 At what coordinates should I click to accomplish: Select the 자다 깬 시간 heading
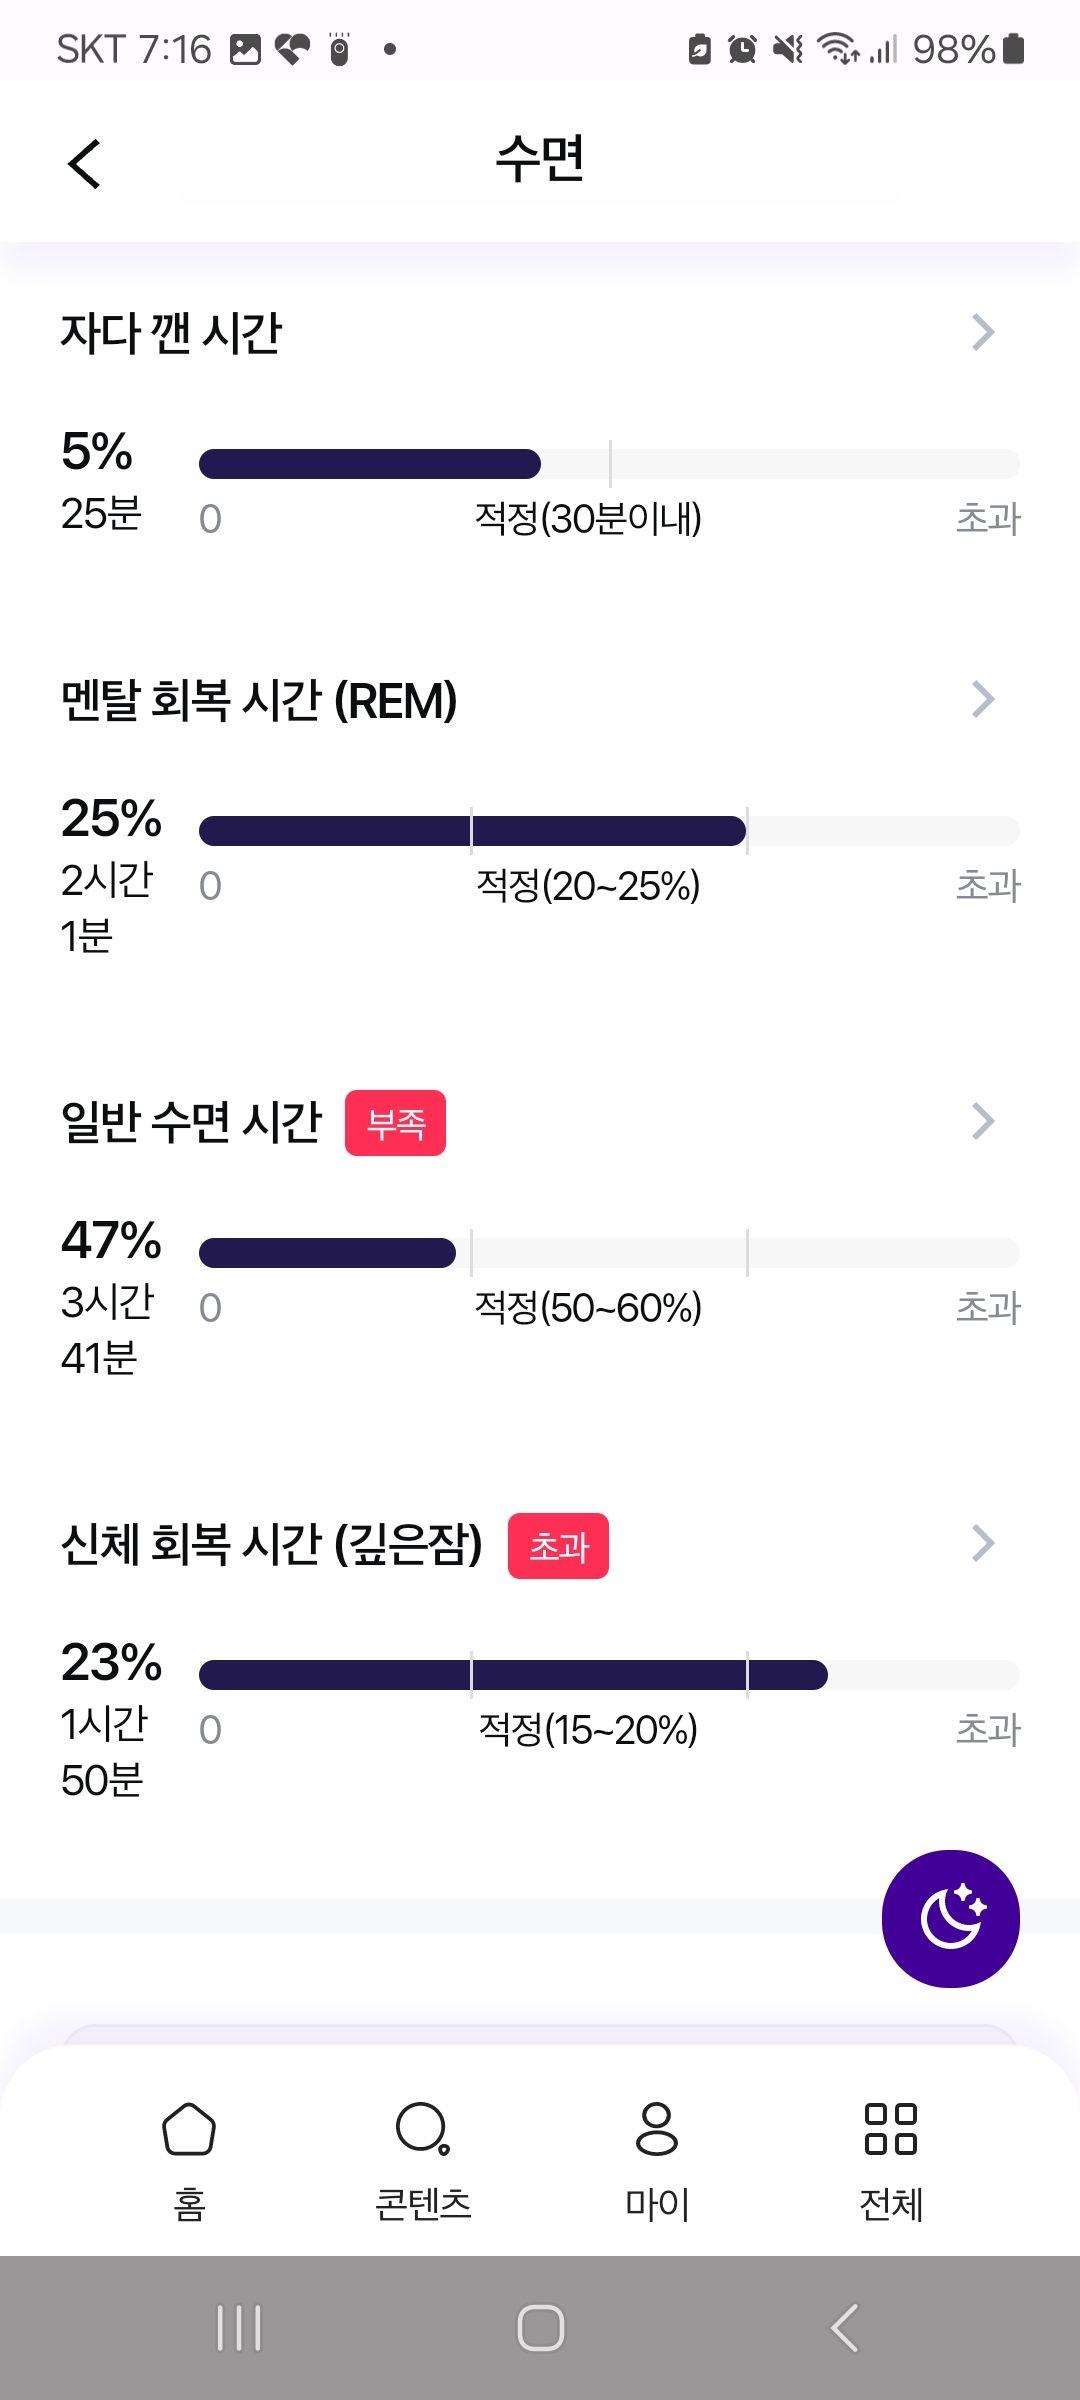[x=171, y=332]
